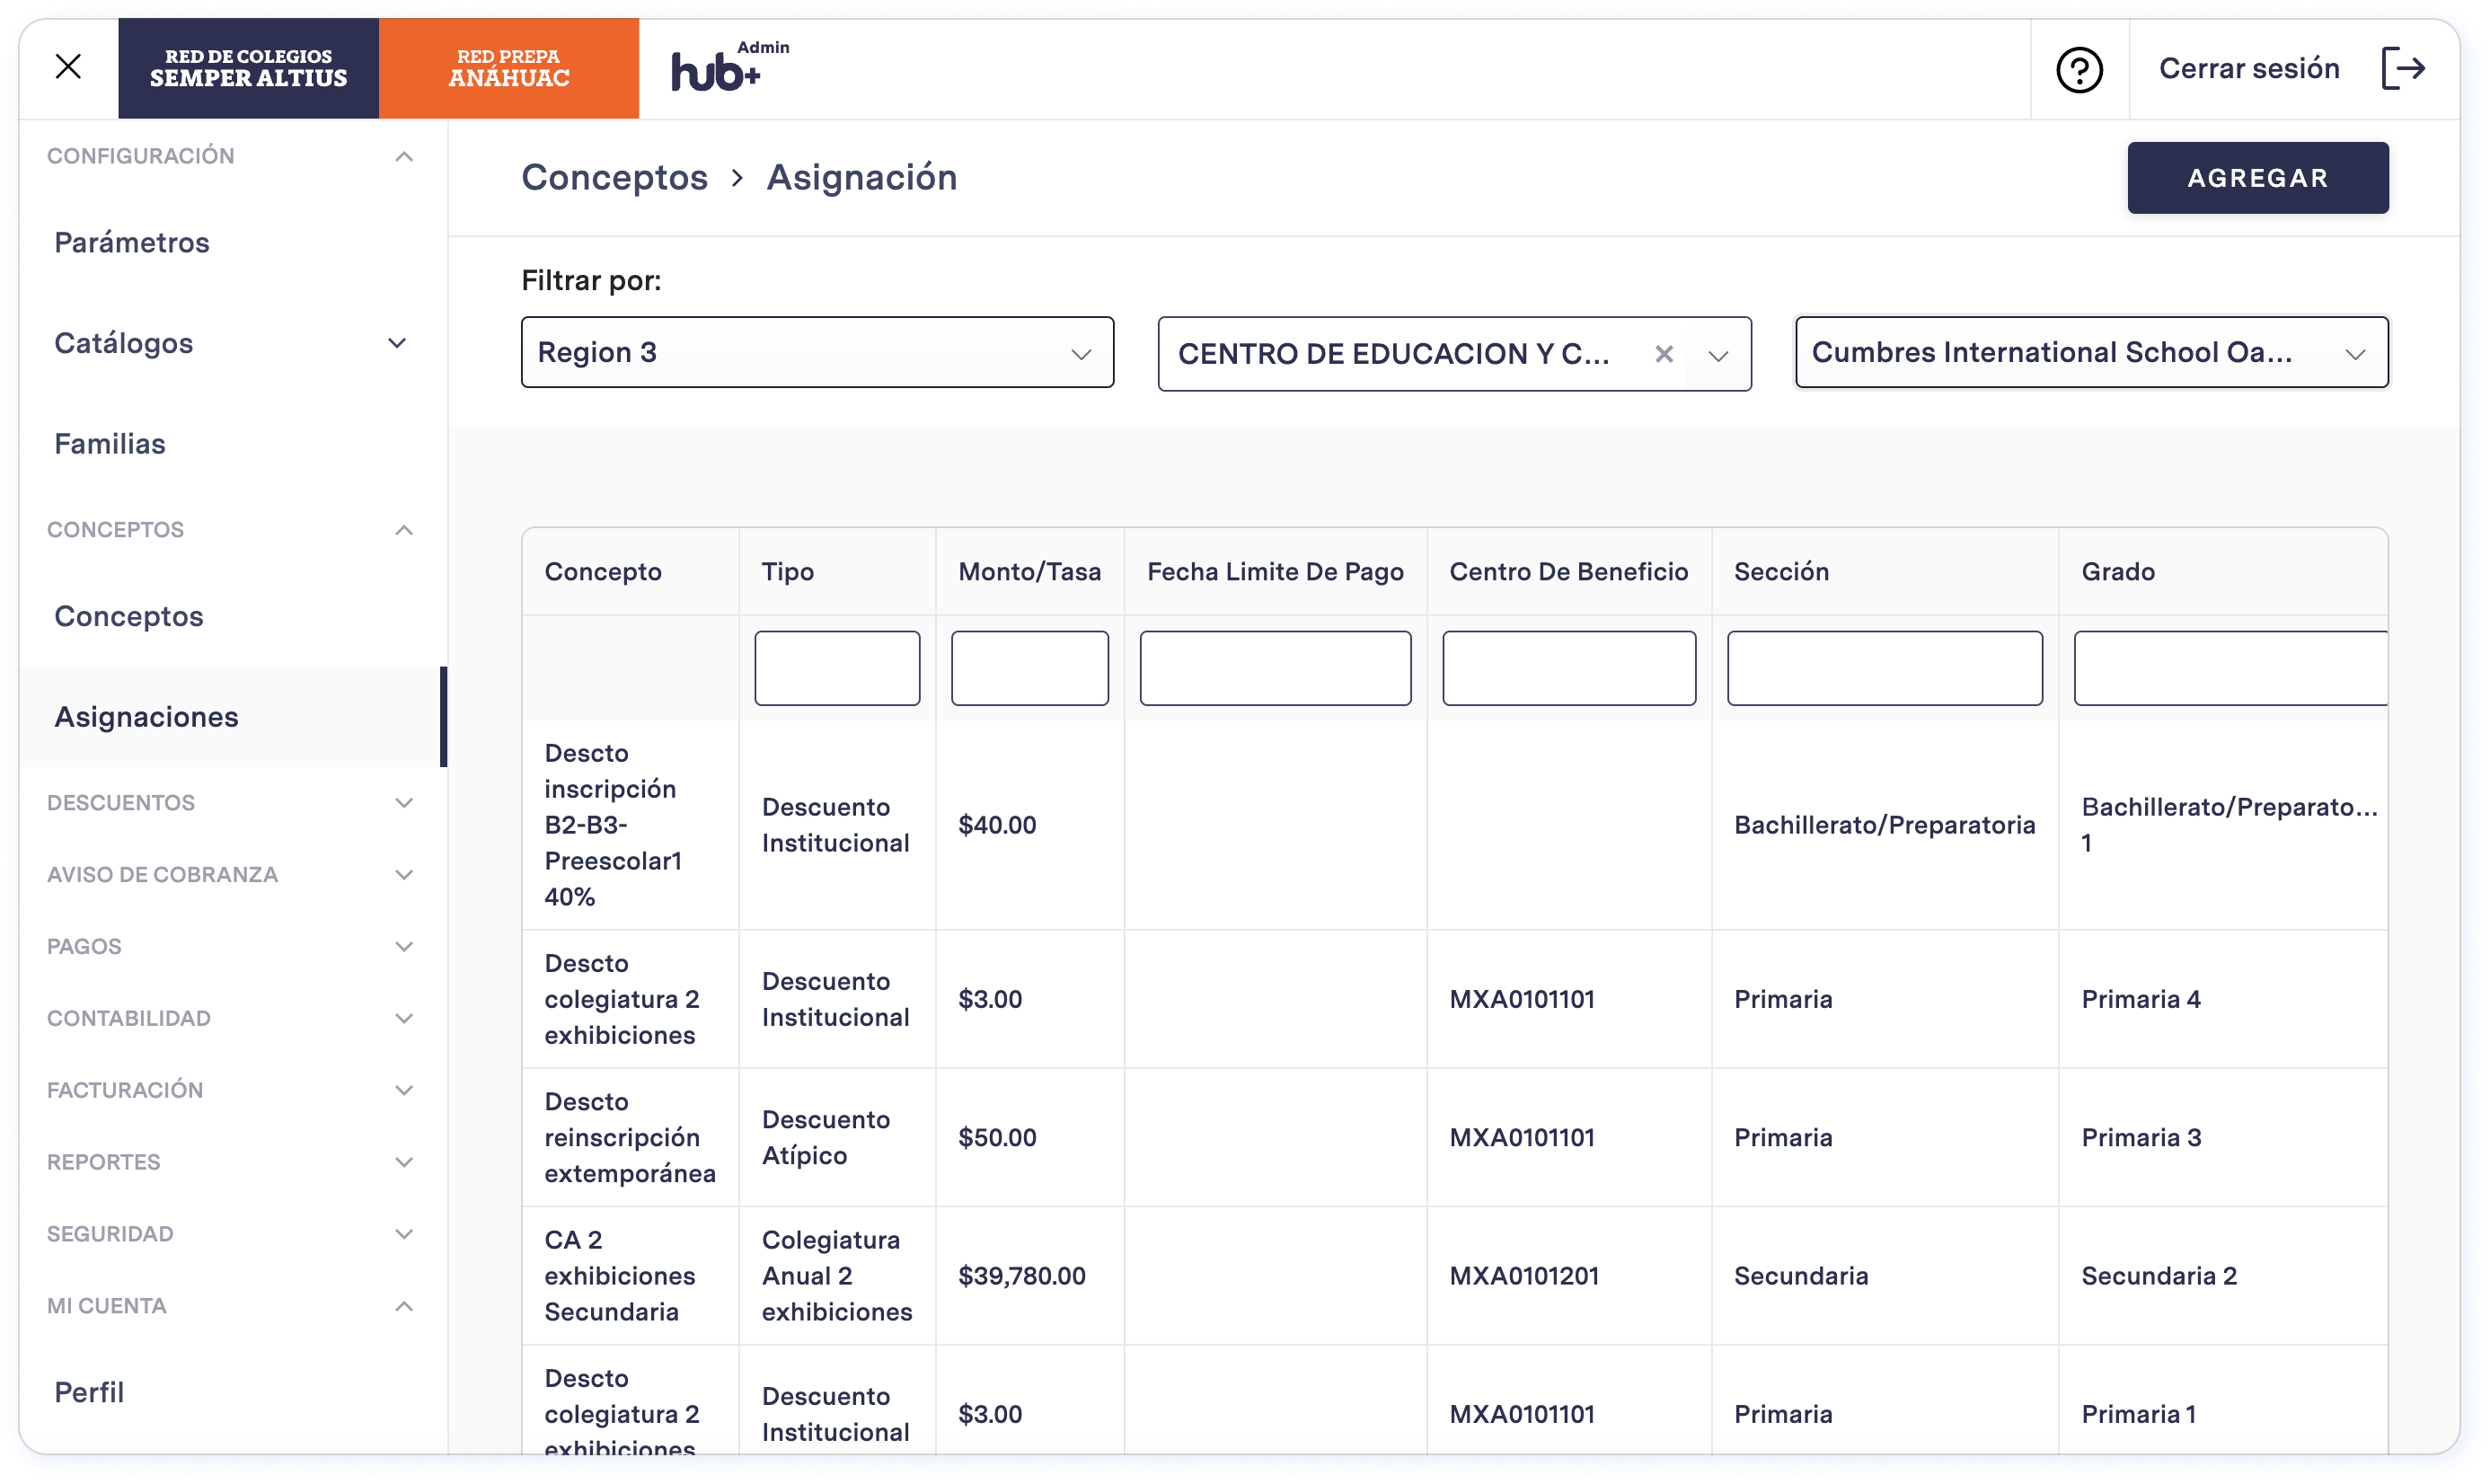Image resolution: width=2490 pixels, height=1484 pixels.
Task: Click Colegiatura Anual 2 exhibiciones cell
Action: pos(837,1276)
